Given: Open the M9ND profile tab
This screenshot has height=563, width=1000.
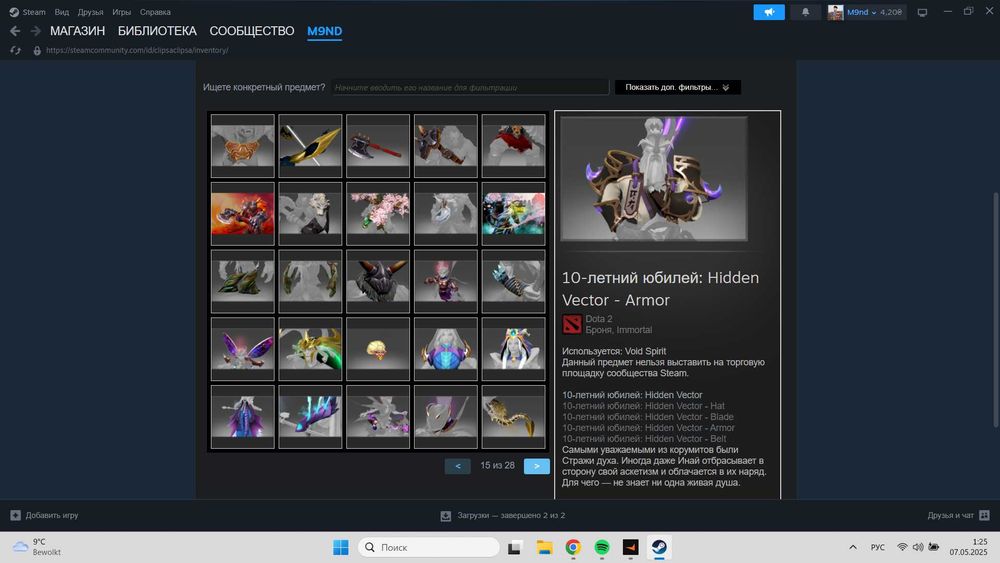Looking at the screenshot, I should click(325, 31).
